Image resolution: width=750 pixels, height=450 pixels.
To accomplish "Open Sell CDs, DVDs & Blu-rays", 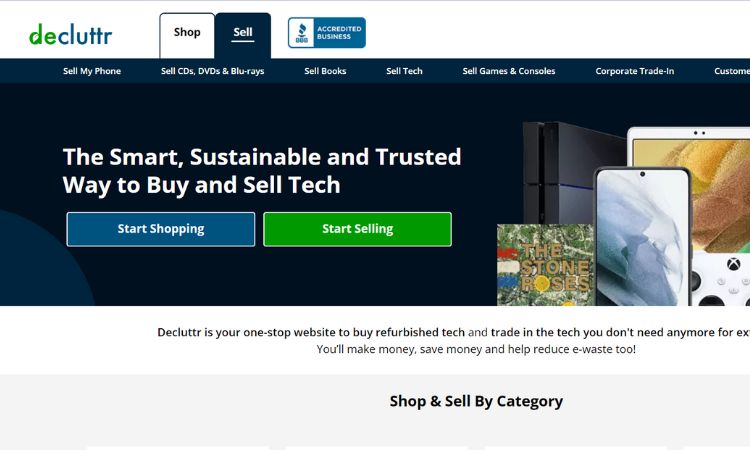I will 212,71.
